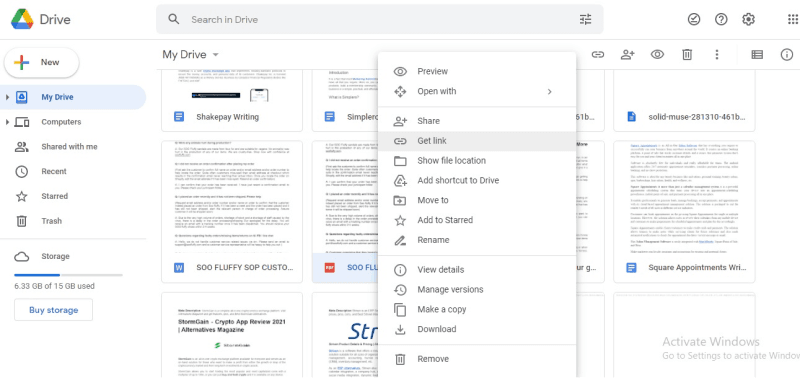The width and height of the screenshot is (800, 378).
Task: Choose Rename in the context menu
Action: click(x=477, y=240)
